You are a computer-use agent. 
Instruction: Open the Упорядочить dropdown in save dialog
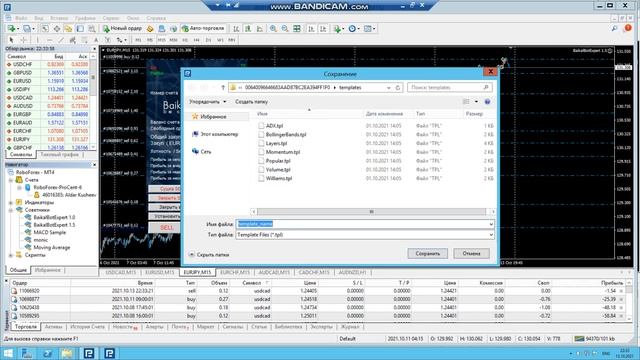(207, 102)
